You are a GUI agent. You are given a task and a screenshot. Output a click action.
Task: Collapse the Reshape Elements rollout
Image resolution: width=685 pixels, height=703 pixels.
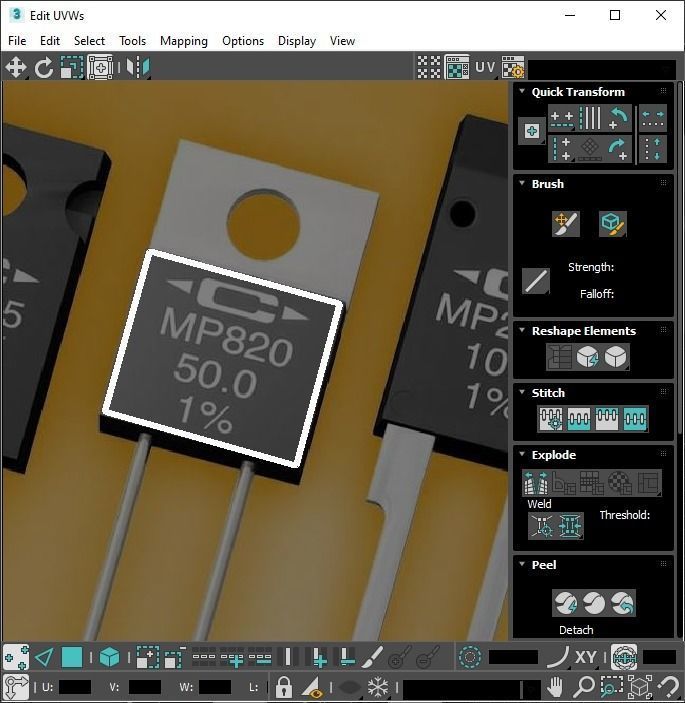pos(522,330)
